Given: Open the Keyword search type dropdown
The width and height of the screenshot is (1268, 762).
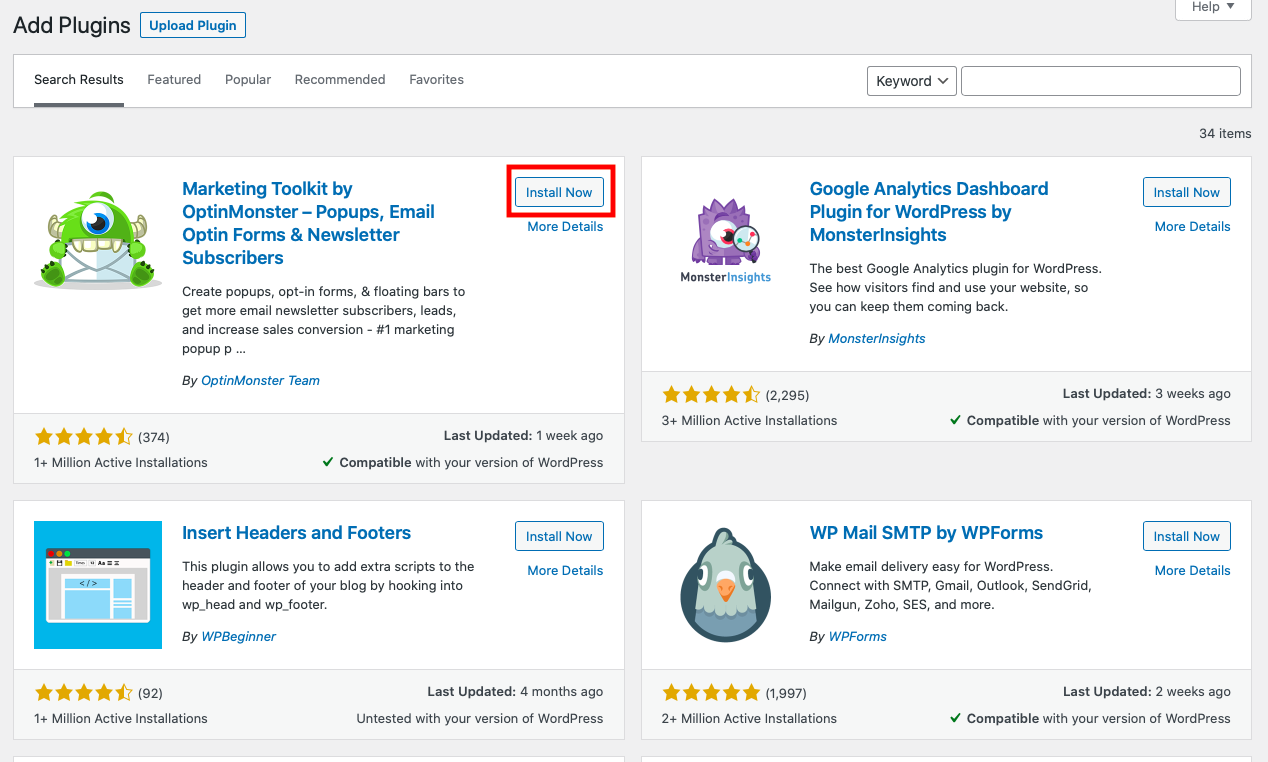Looking at the screenshot, I should tap(912, 81).
